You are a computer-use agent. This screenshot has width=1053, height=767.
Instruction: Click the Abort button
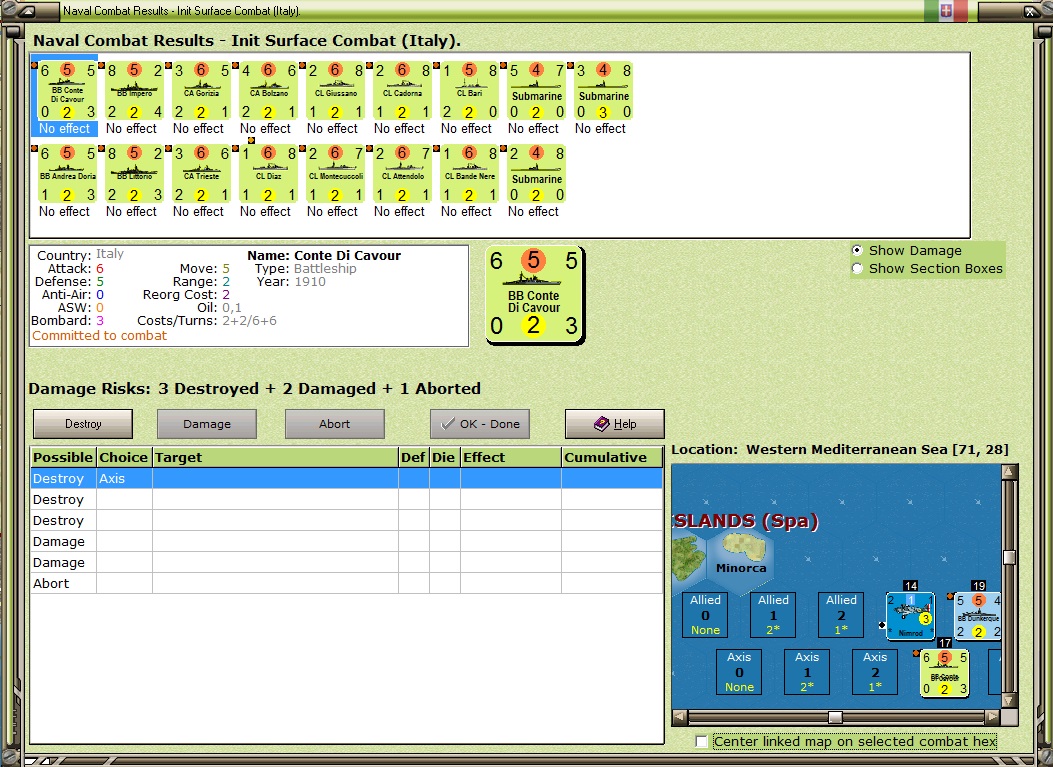click(x=334, y=424)
